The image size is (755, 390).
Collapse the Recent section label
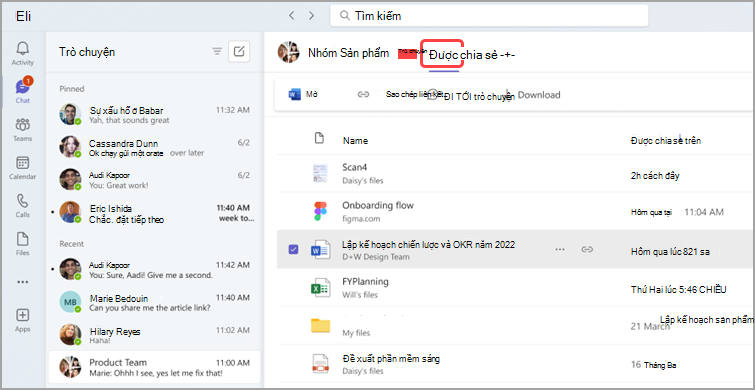pos(71,244)
